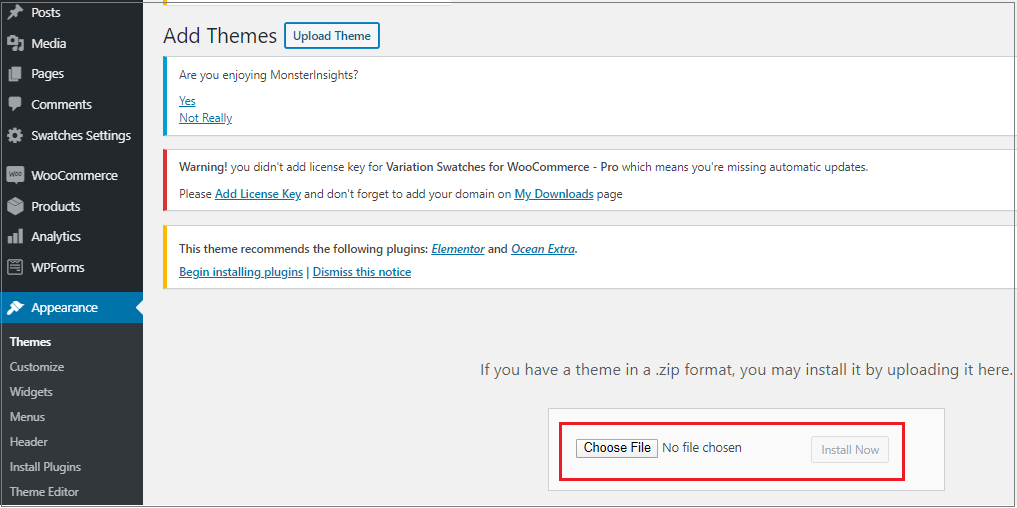Click the Products box icon
The image size is (1017, 508).
(x=15, y=206)
